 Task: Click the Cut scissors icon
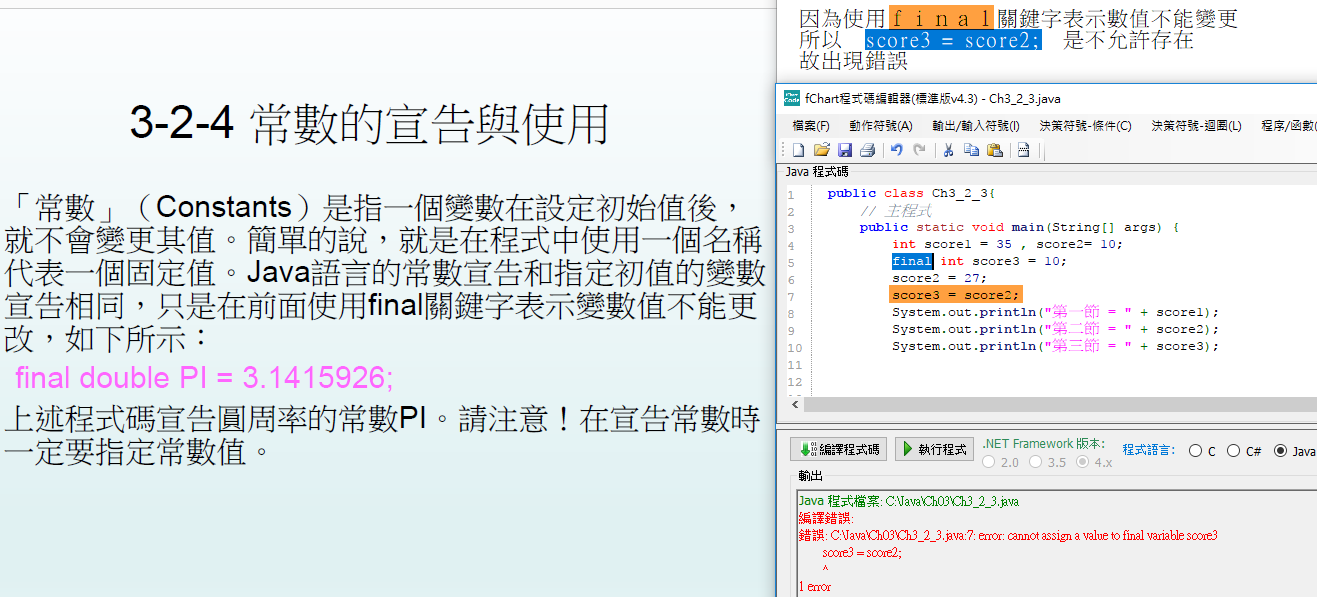click(947, 150)
